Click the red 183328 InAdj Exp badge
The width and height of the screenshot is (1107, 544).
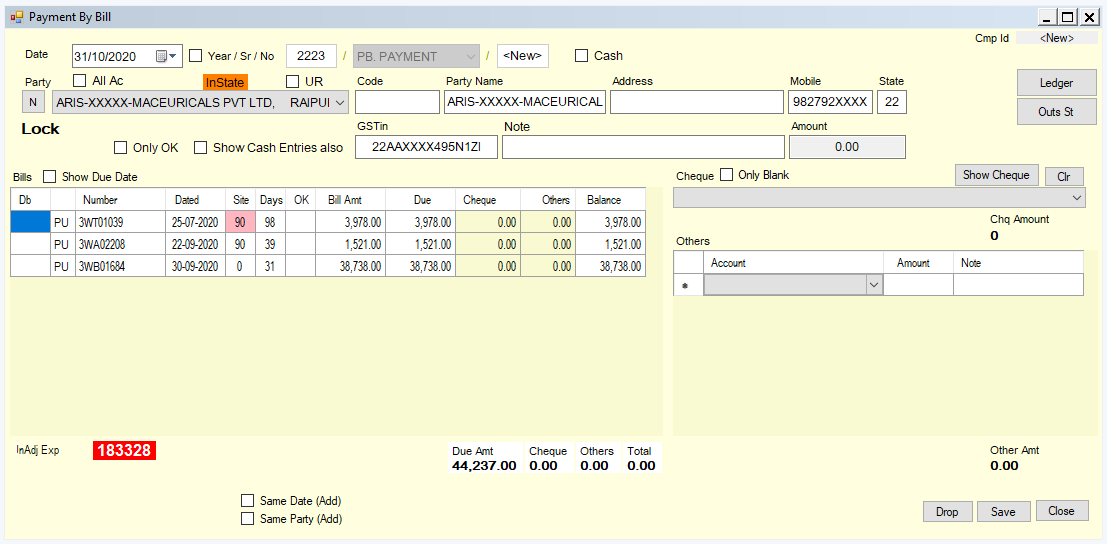[124, 451]
